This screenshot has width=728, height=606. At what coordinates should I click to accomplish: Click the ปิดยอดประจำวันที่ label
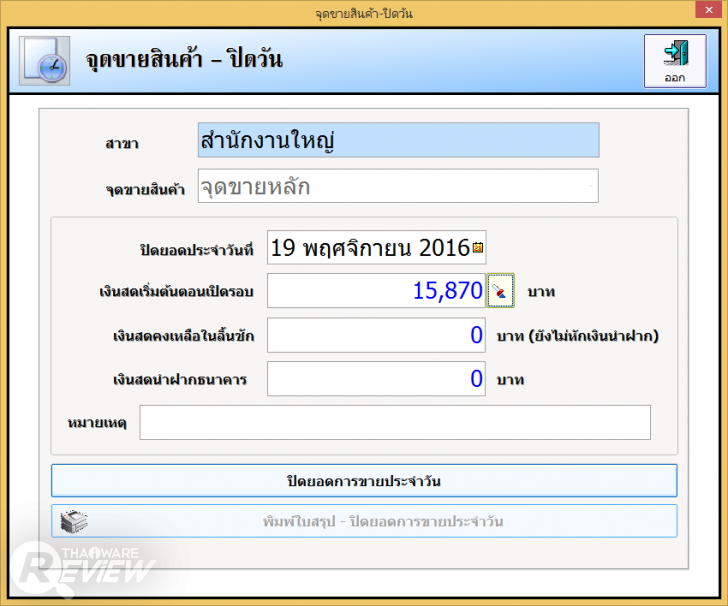point(197,250)
